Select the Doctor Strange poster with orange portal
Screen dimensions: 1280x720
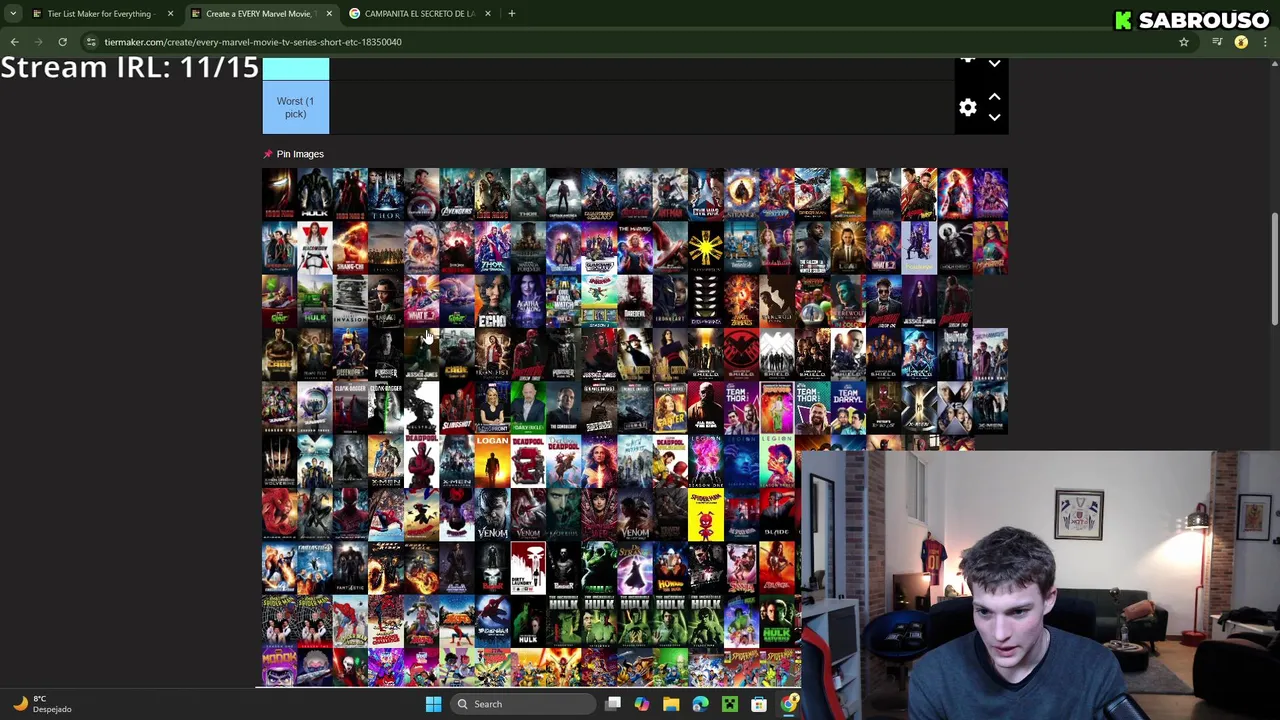pyautogui.click(x=741, y=193)
